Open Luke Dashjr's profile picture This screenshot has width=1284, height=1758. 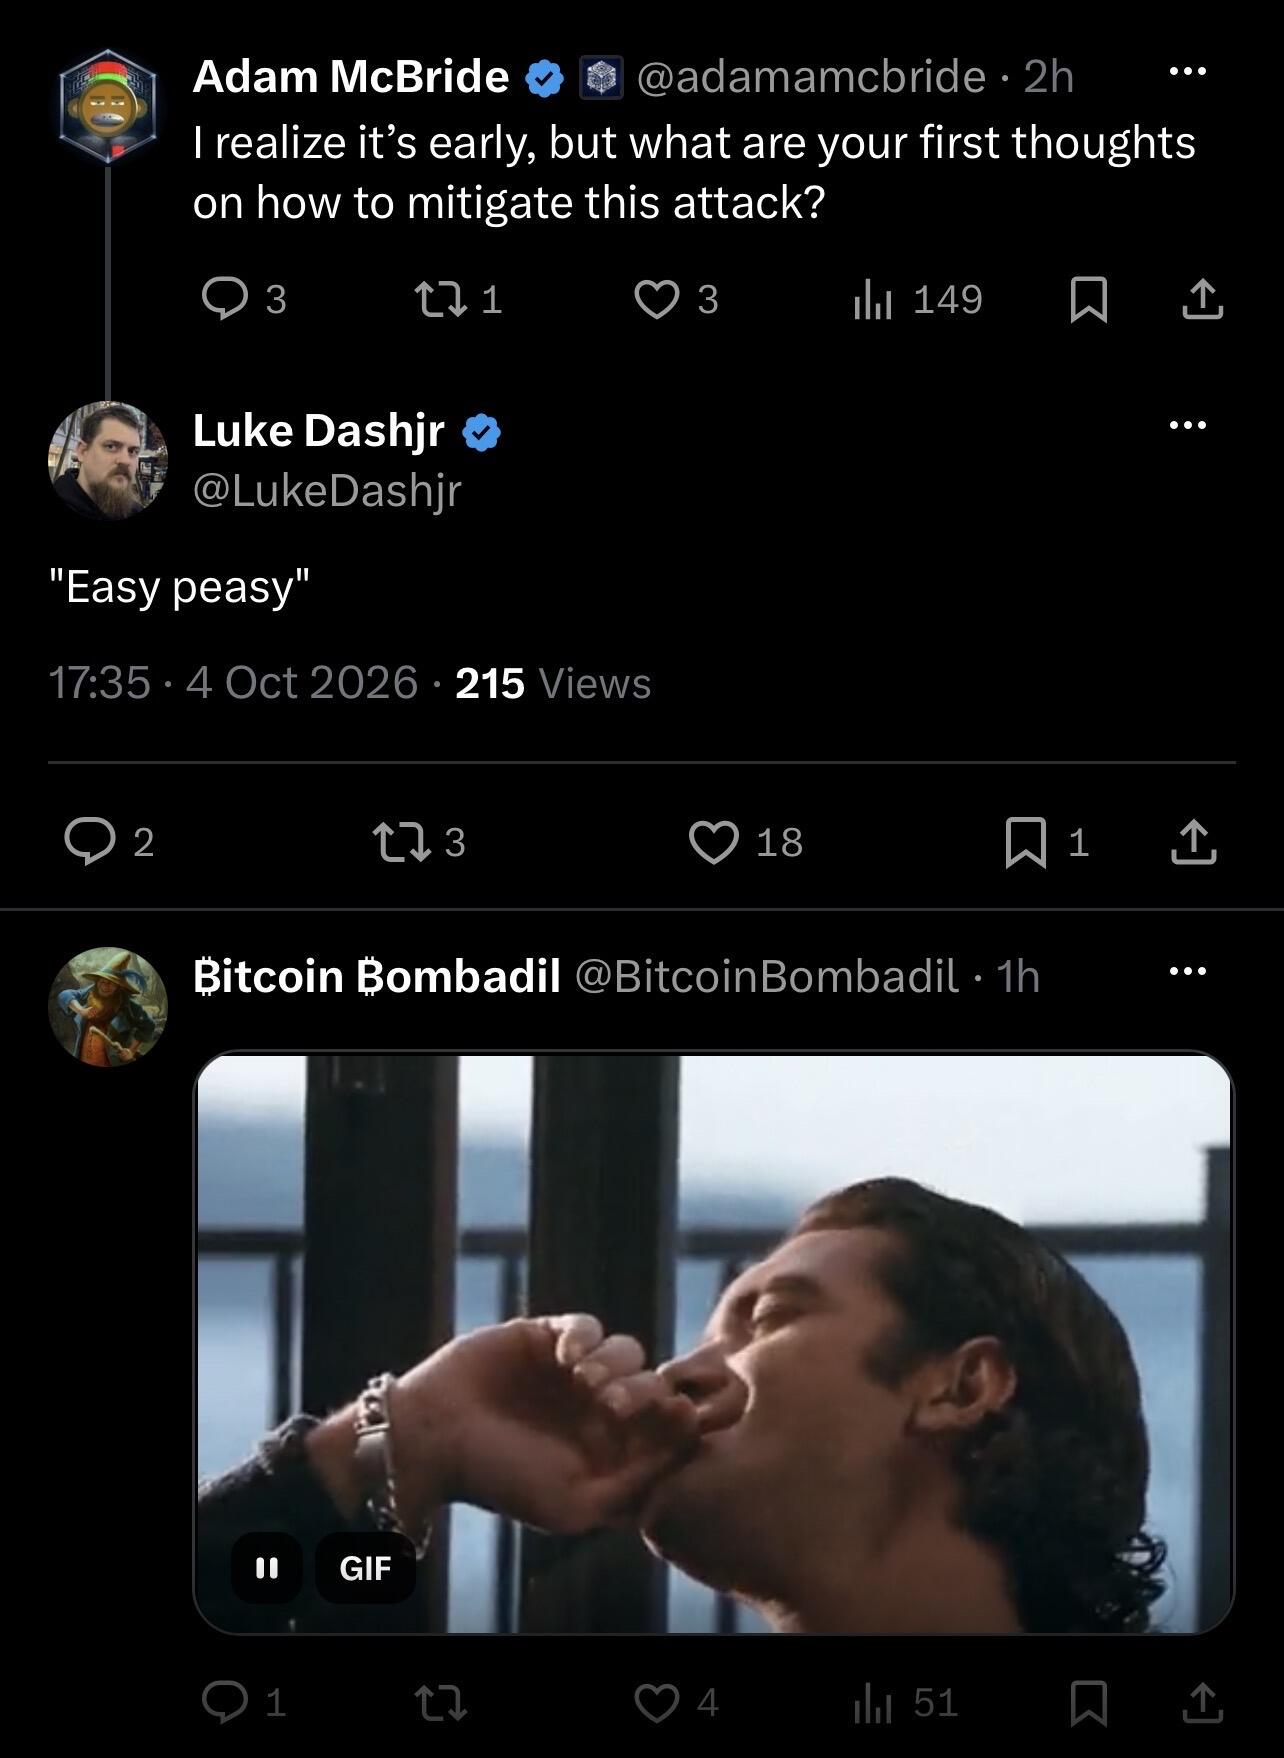coord(108,460)
